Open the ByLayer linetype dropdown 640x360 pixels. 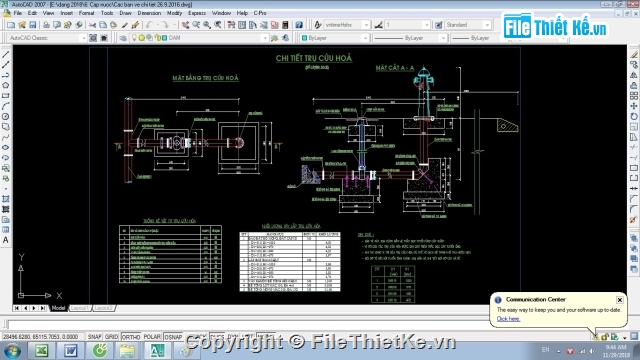click(442, 38)
